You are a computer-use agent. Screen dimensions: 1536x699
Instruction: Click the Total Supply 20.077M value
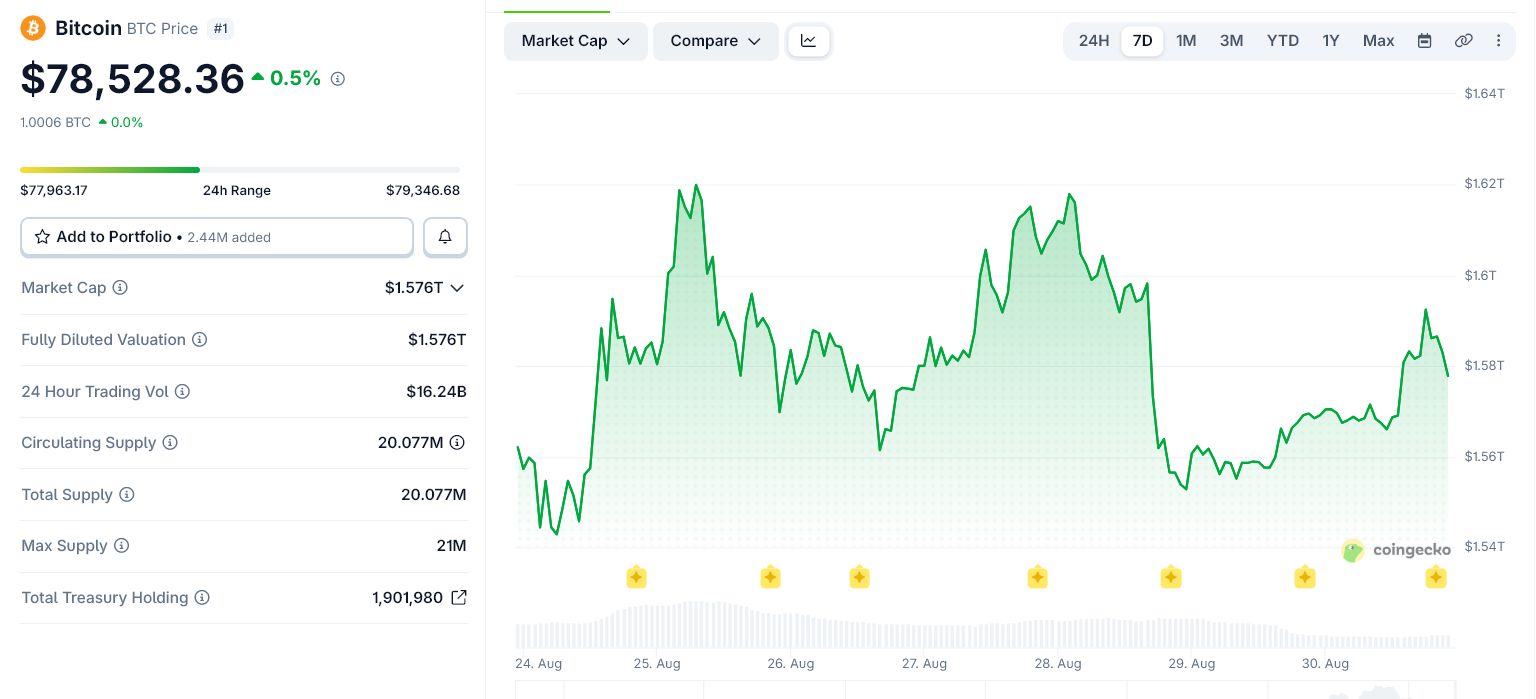pyautogui.click(x=434, y=495)
